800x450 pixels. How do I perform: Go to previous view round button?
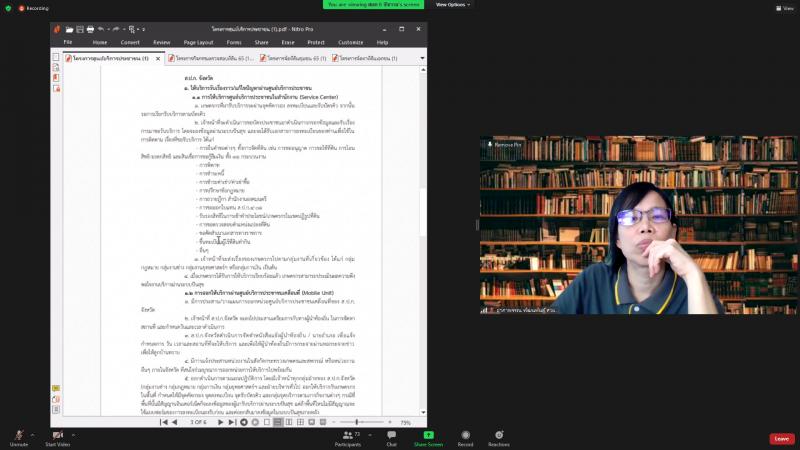point(244,422)
